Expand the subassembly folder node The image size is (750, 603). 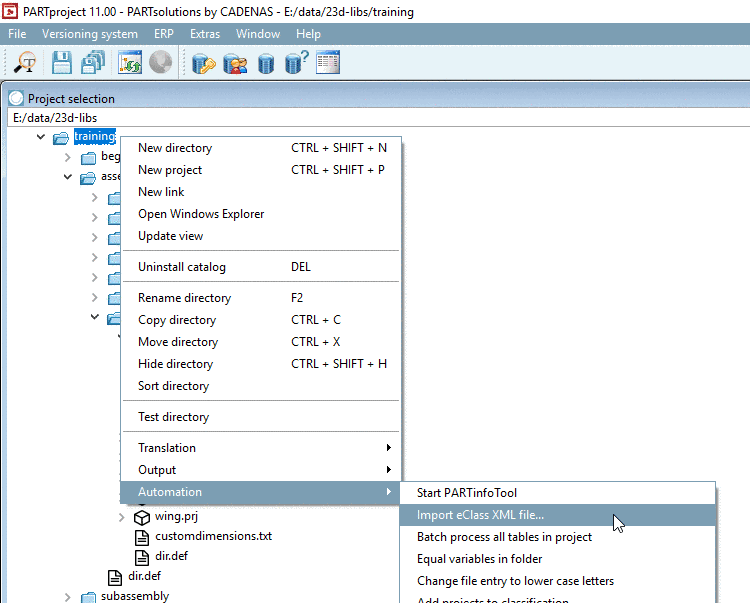pyautogui.click(x=68, y=597)
